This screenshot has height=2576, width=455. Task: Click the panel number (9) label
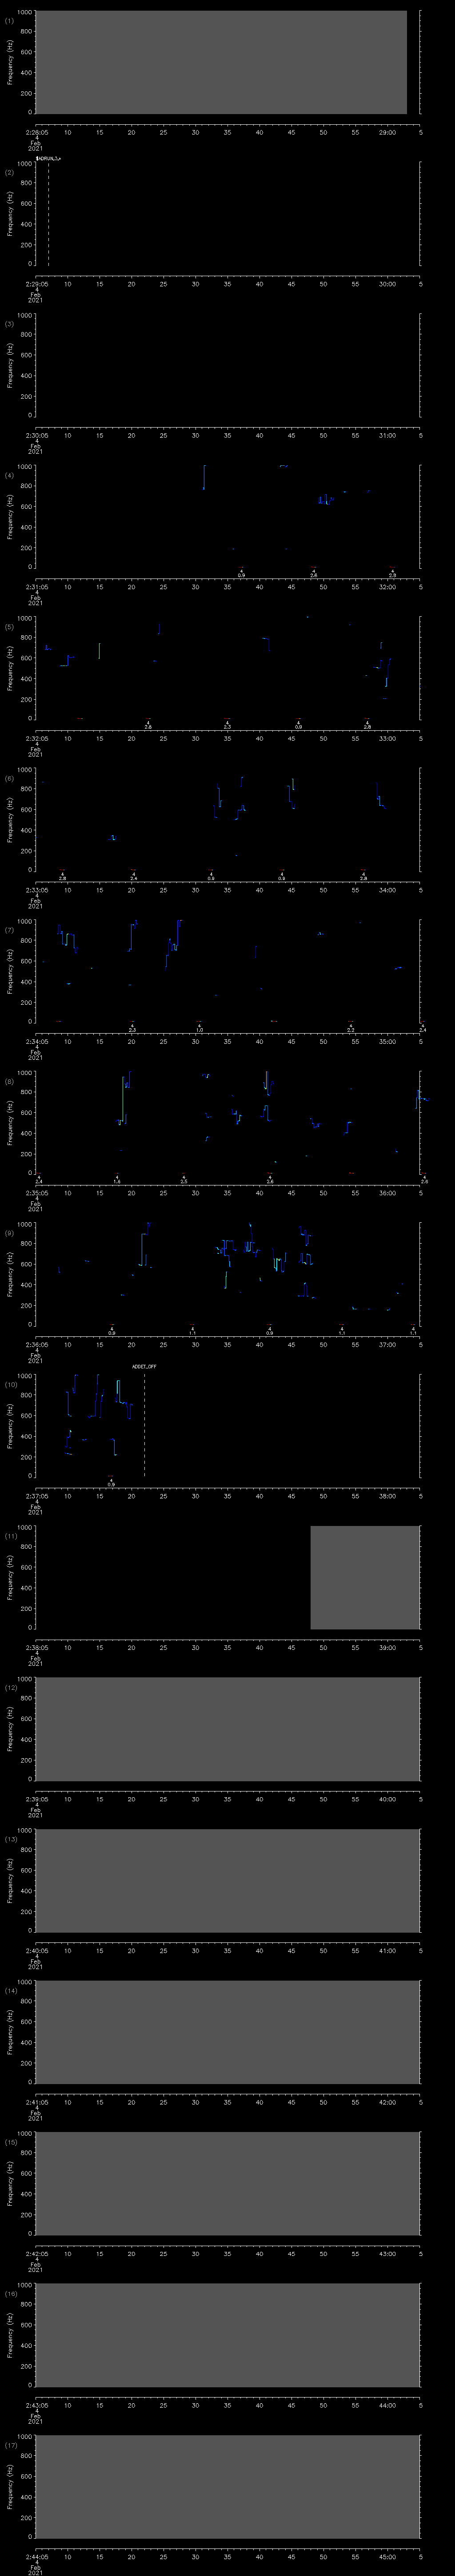pyautogui.click(x=9, y=1233)
